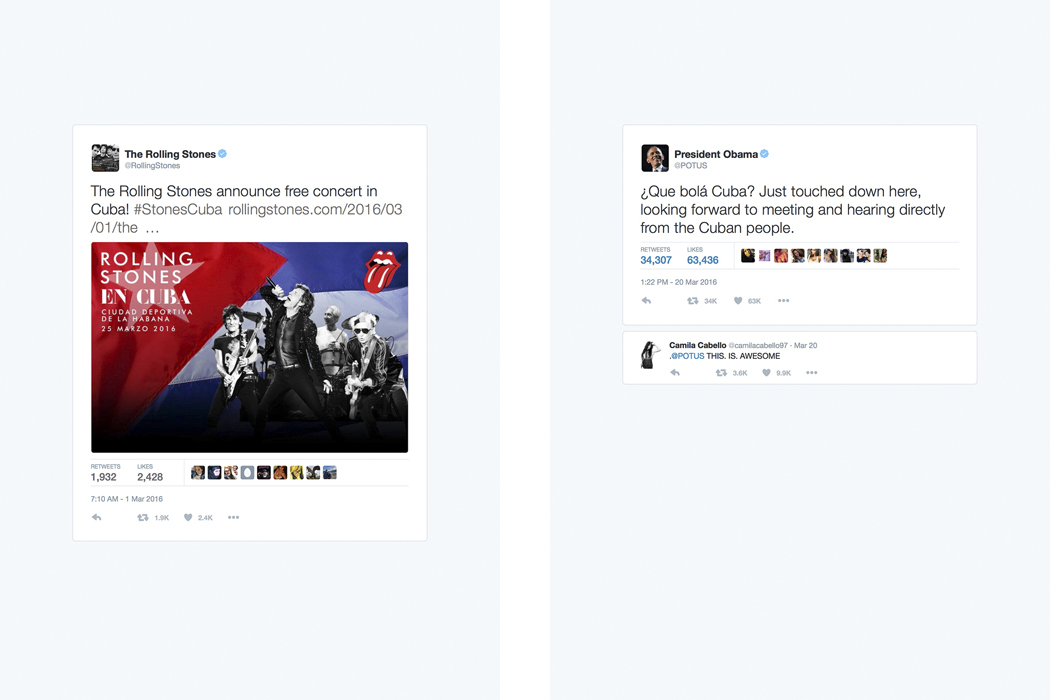View Rolling Stones En Cuba concert image
The height and width of the screenshot is (700, 1050).
(x=249, y=347)
